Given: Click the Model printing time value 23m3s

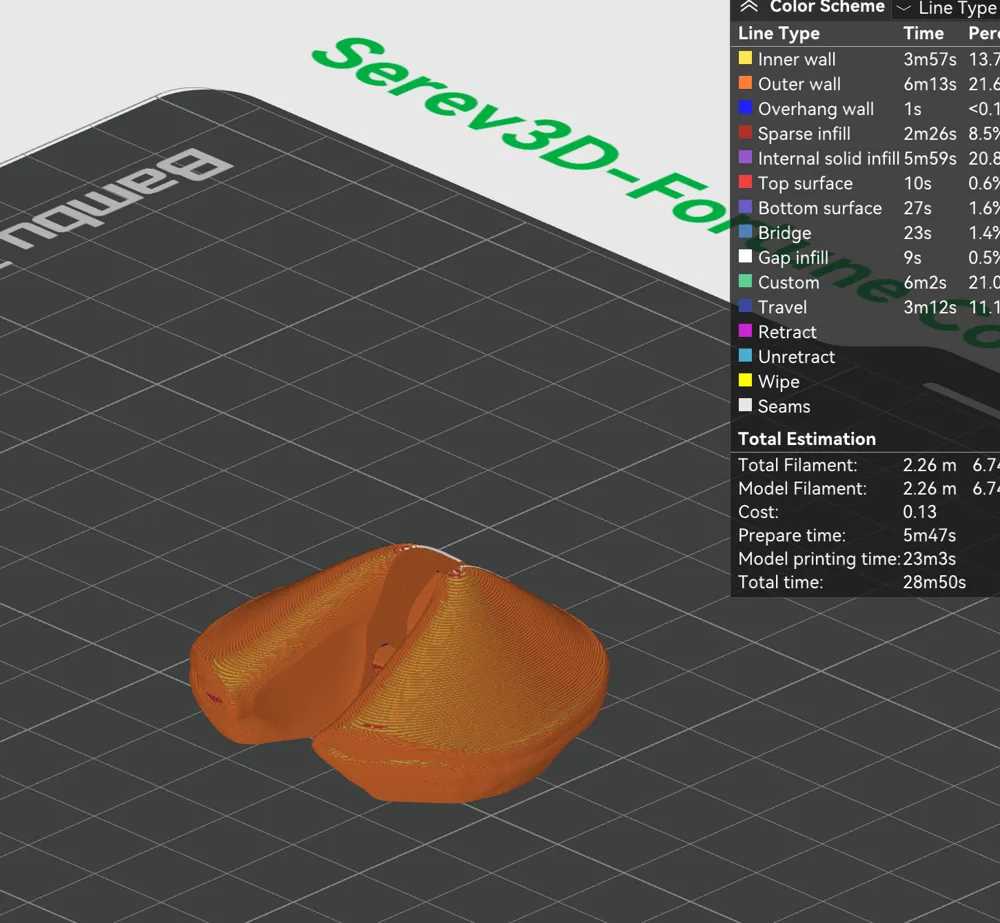Looking at the screenshot, I should tap(929, 559).
